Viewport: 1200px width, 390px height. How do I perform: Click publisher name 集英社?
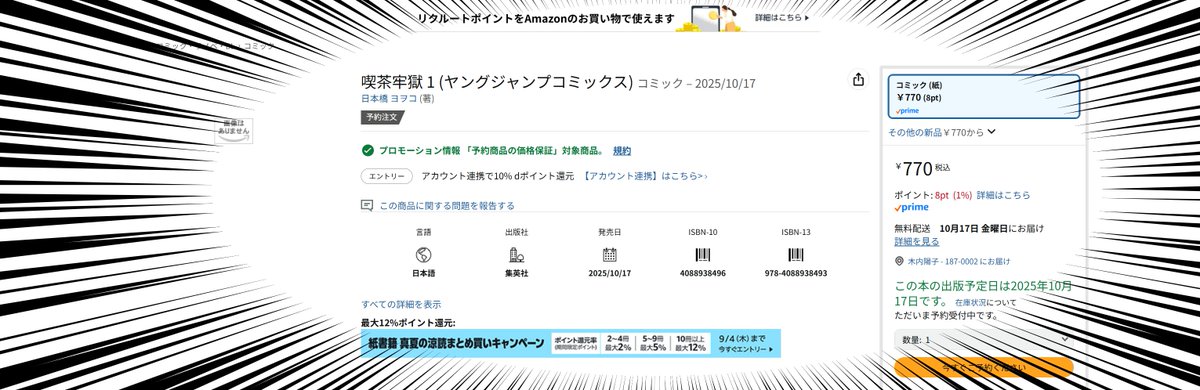(516, 273)
